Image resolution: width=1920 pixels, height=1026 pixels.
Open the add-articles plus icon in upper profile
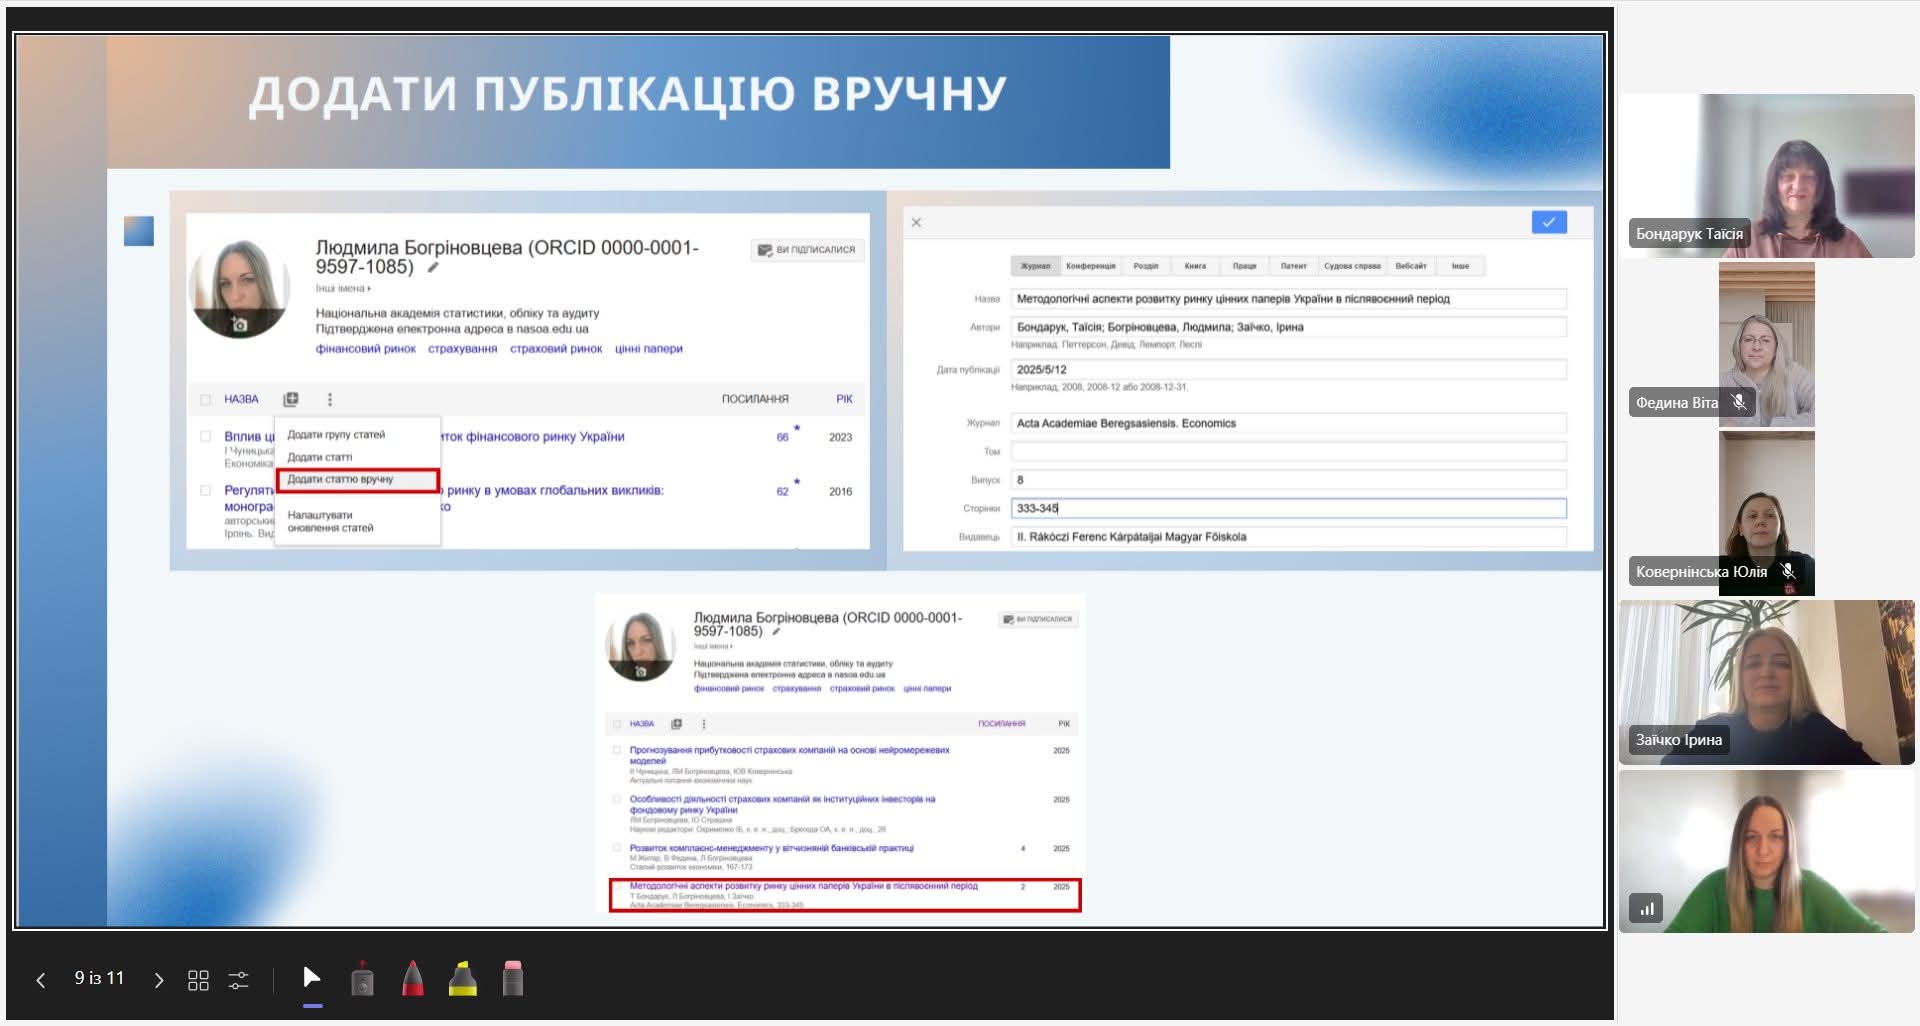point(291,400)
